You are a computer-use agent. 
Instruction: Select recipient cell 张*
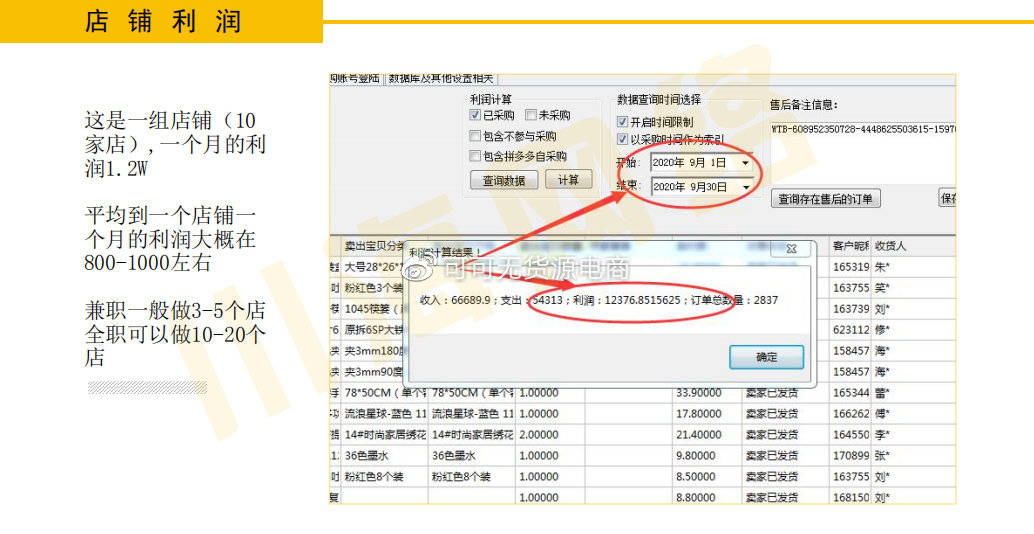coord(913,456)
